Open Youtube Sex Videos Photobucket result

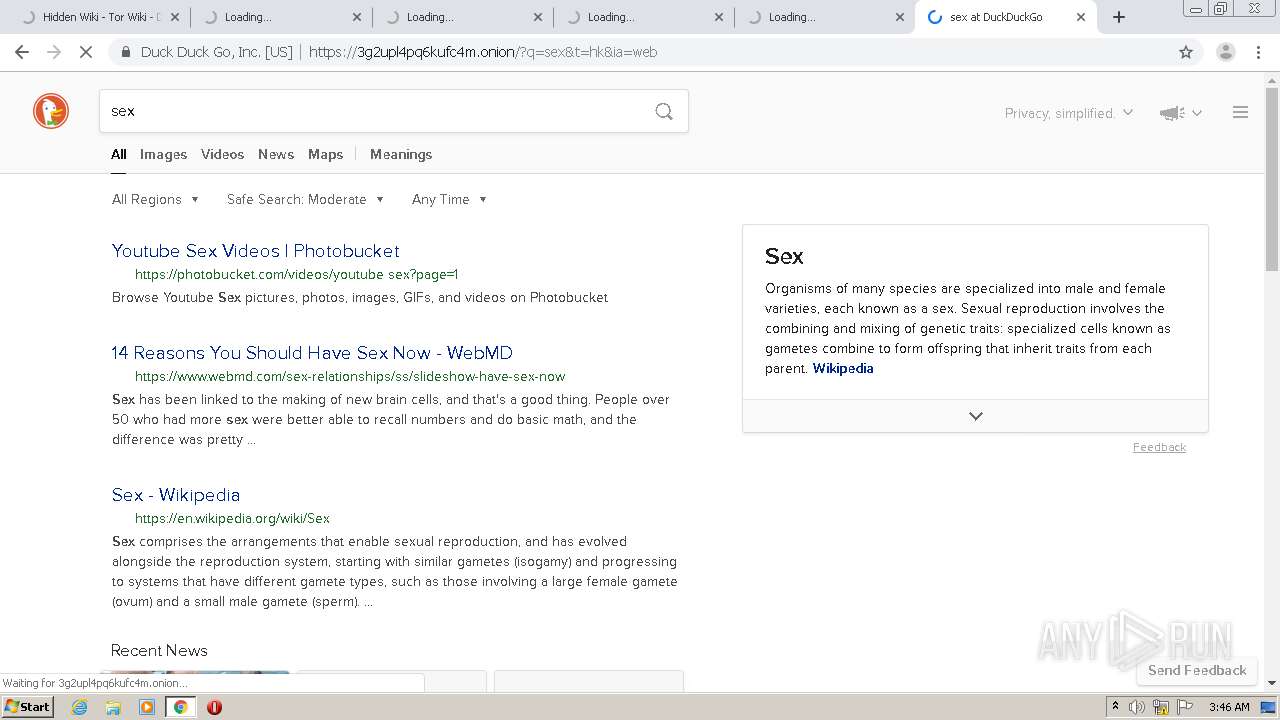[x=255, y=251]
